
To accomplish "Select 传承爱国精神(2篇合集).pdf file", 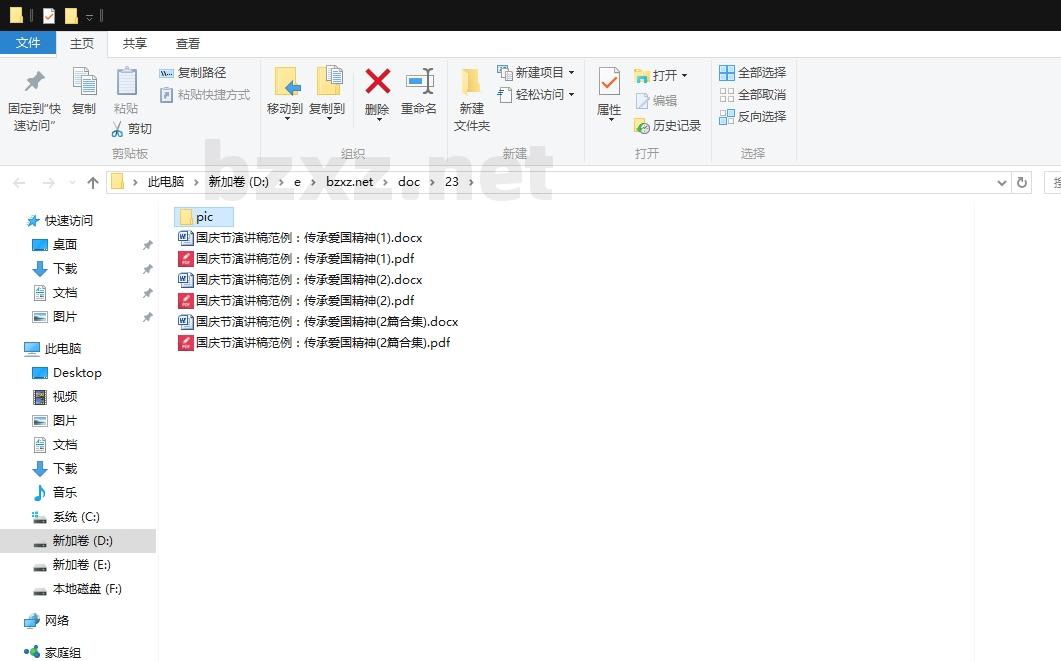I will pos(322,343).
